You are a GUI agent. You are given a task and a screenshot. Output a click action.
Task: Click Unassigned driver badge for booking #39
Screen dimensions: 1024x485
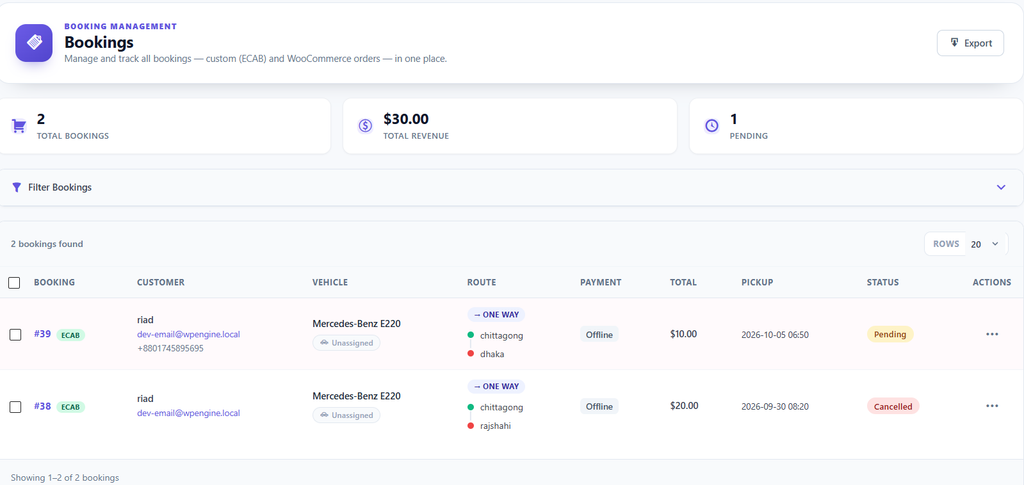[346, 343]
